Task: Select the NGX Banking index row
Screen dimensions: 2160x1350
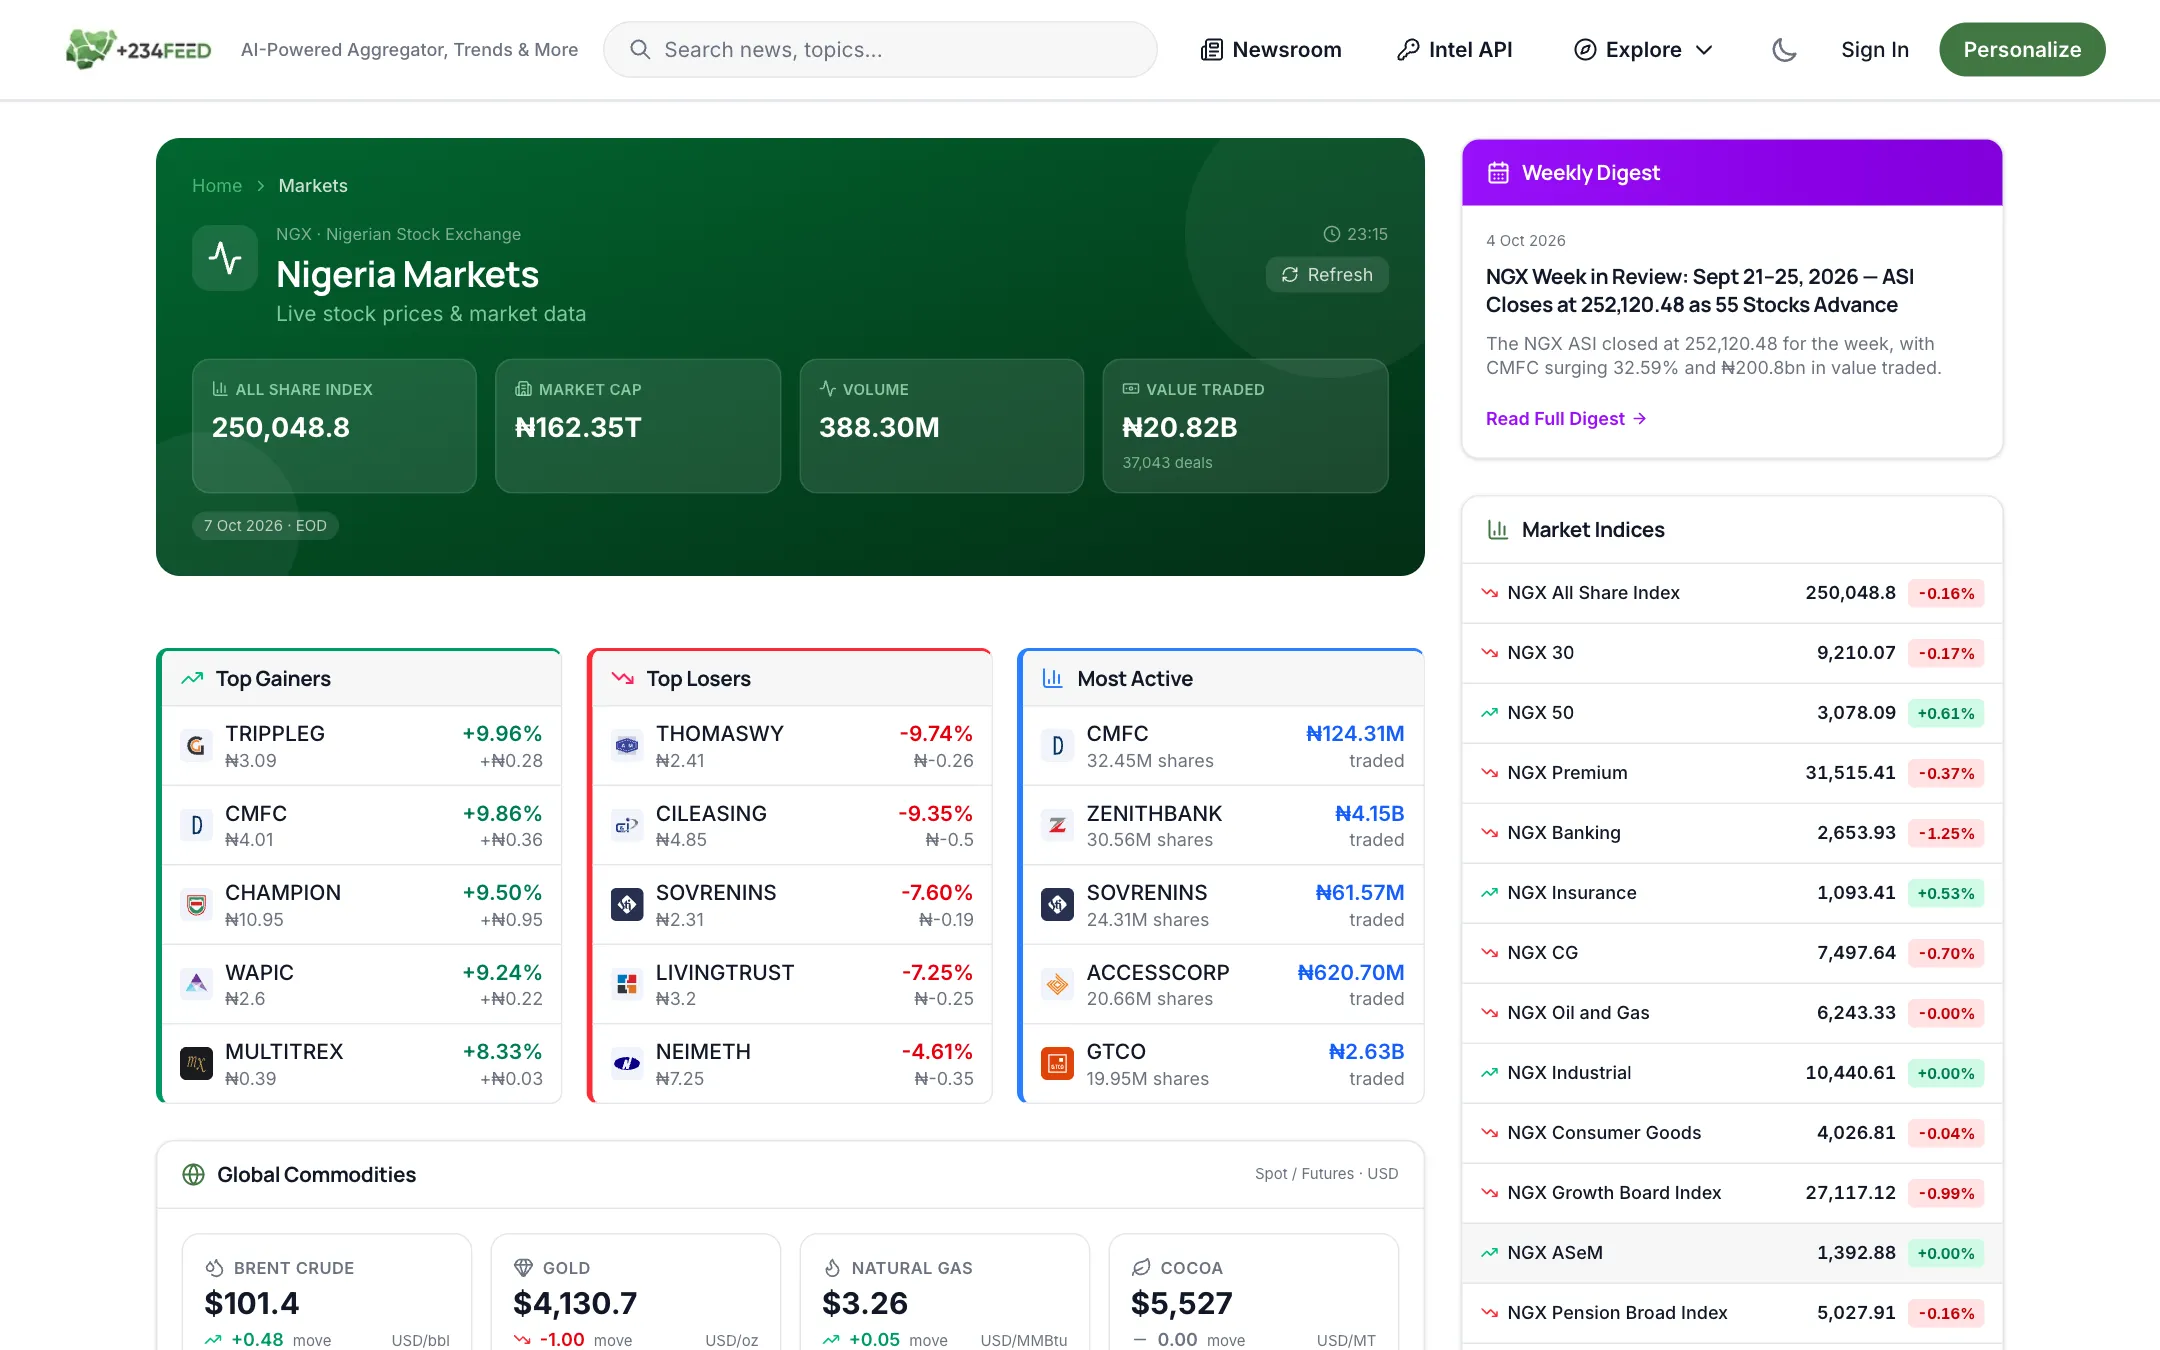Action: tap(1732, 833)
